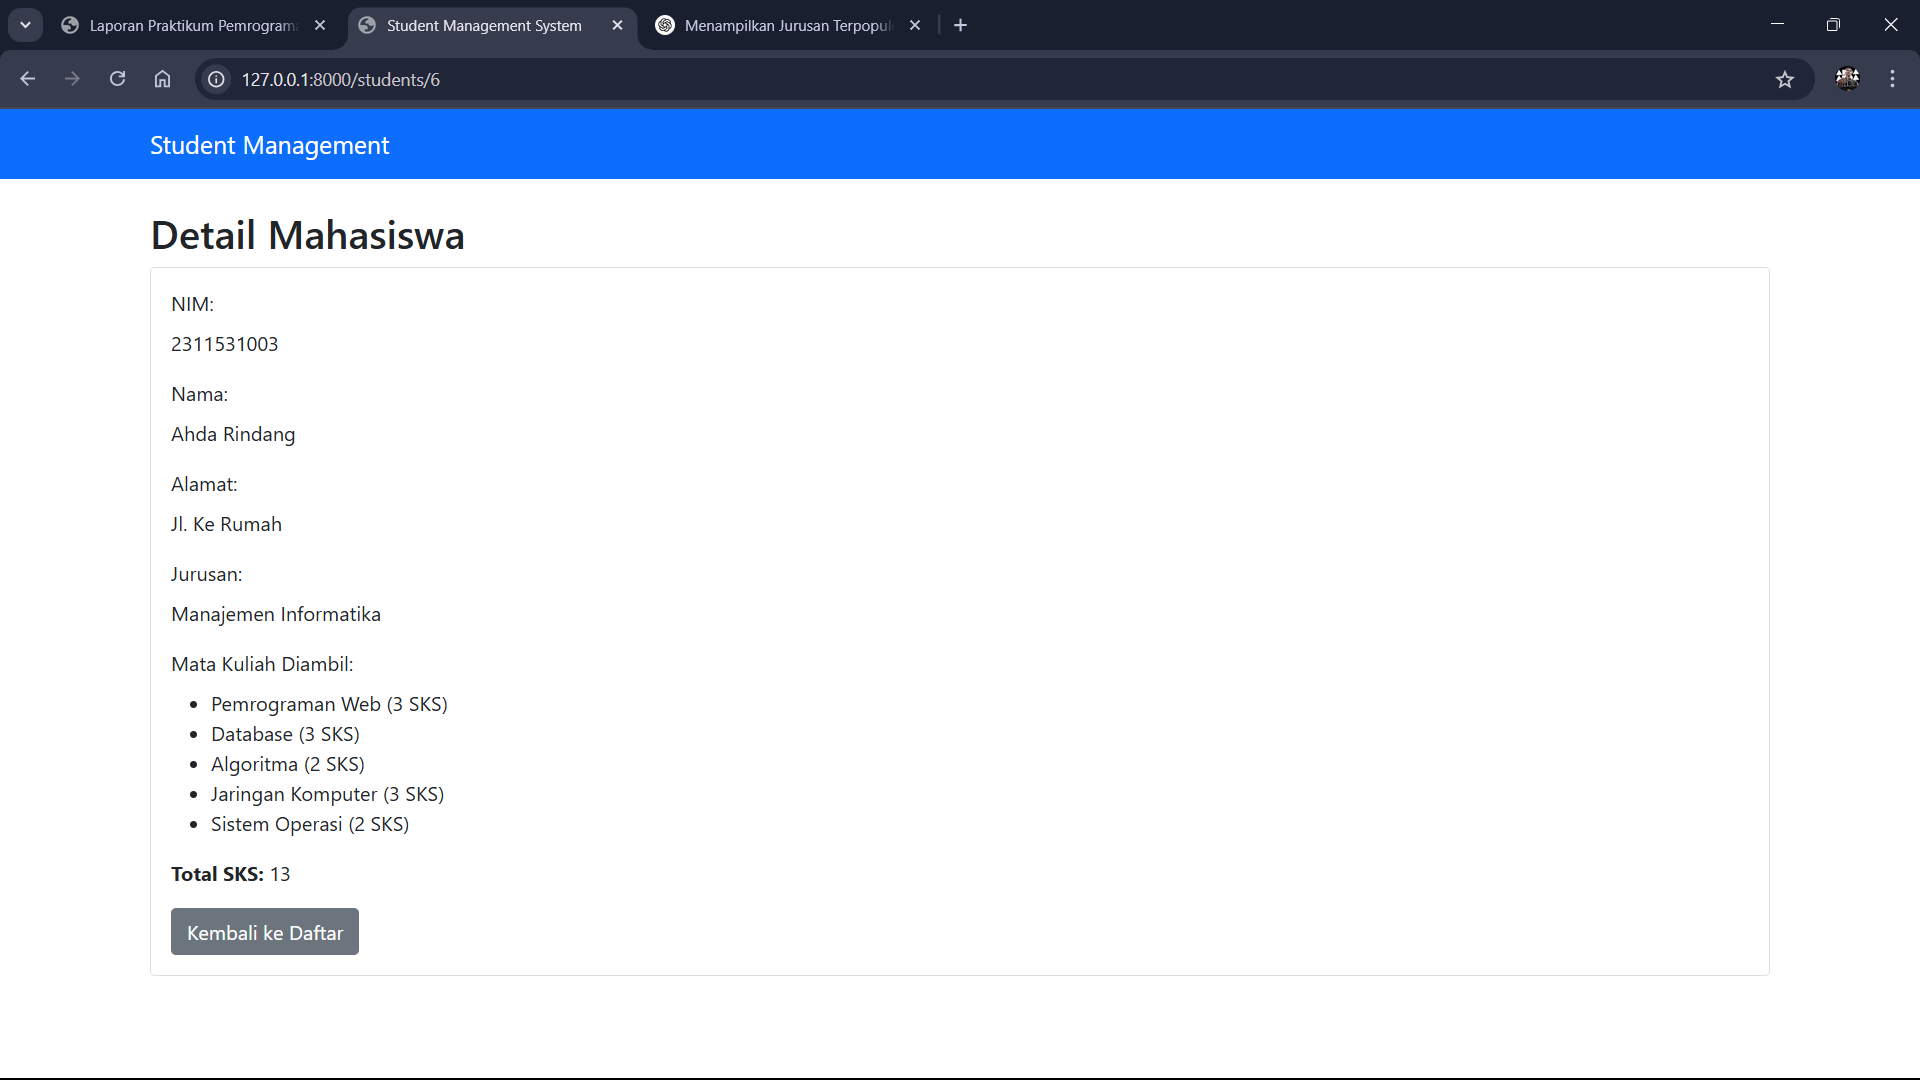Switch to Laporan Praktikum Pemrograman tab
Viewport: 1920px width, 1080px height.
pos(192,25)
